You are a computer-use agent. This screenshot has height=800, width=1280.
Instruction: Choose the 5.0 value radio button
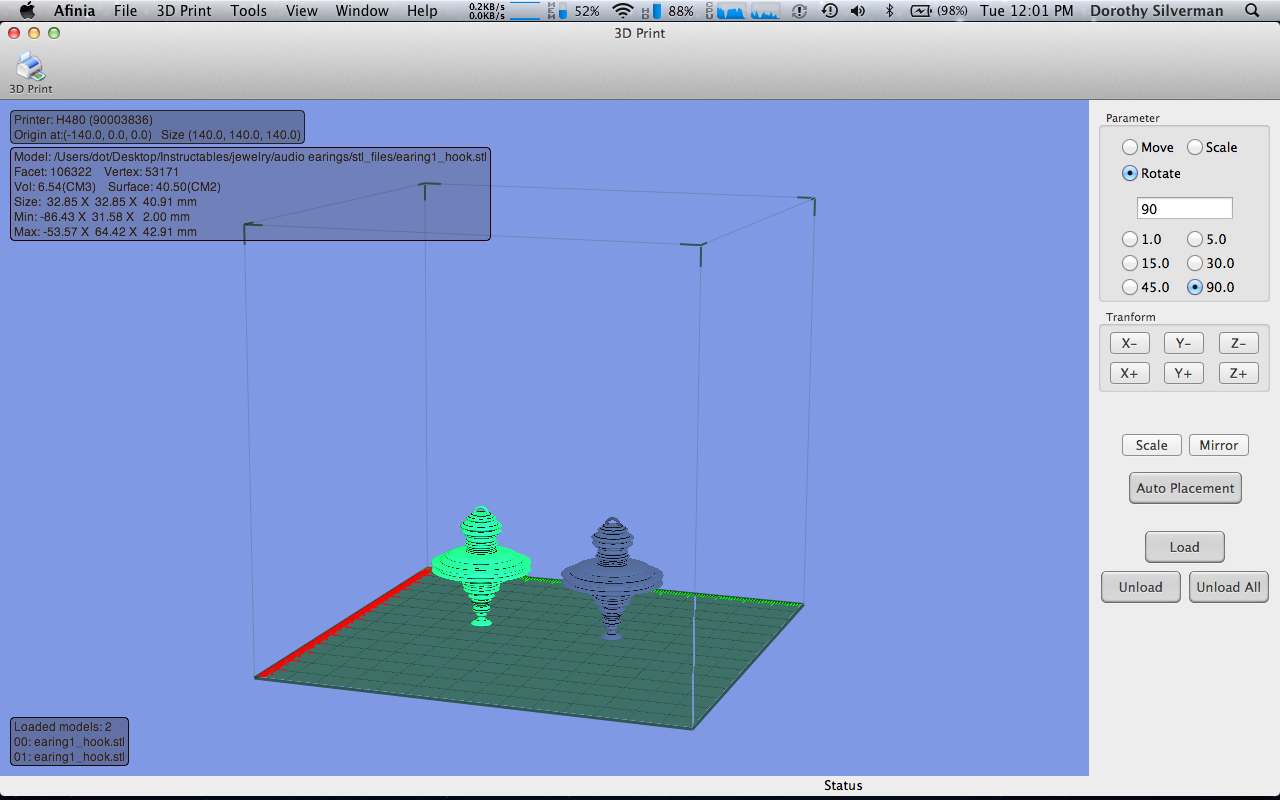[x=1195, y=239]
